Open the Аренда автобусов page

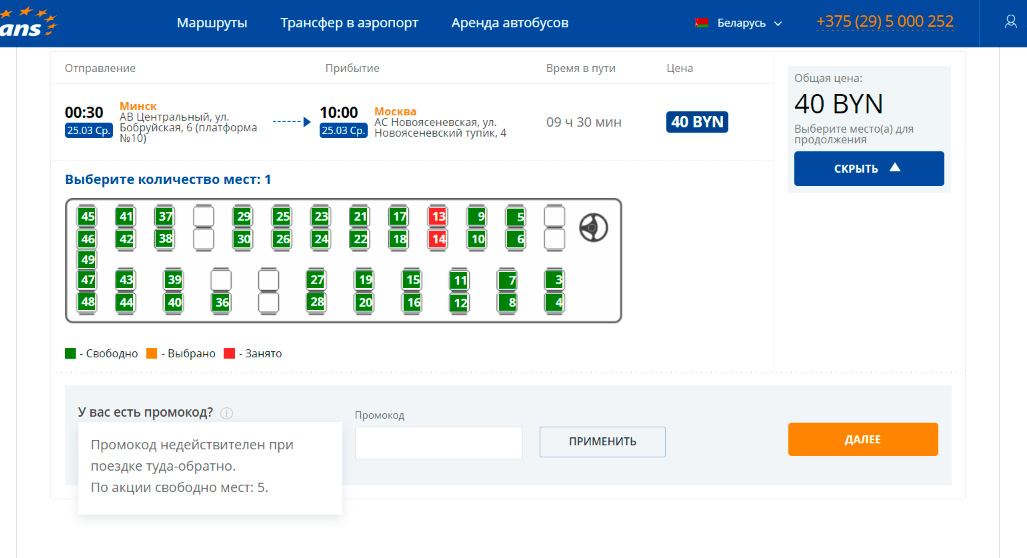tap(510, 22)
